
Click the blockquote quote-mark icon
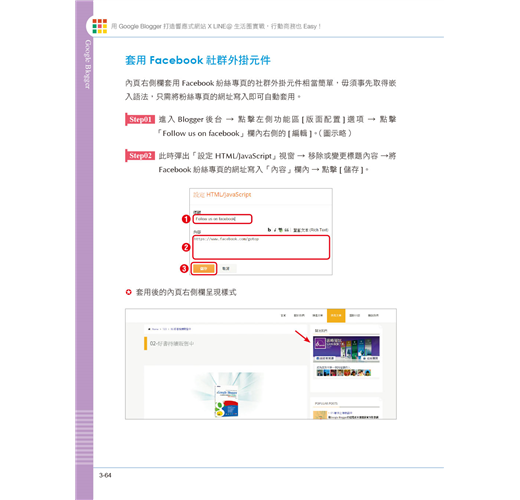[286, 230]
